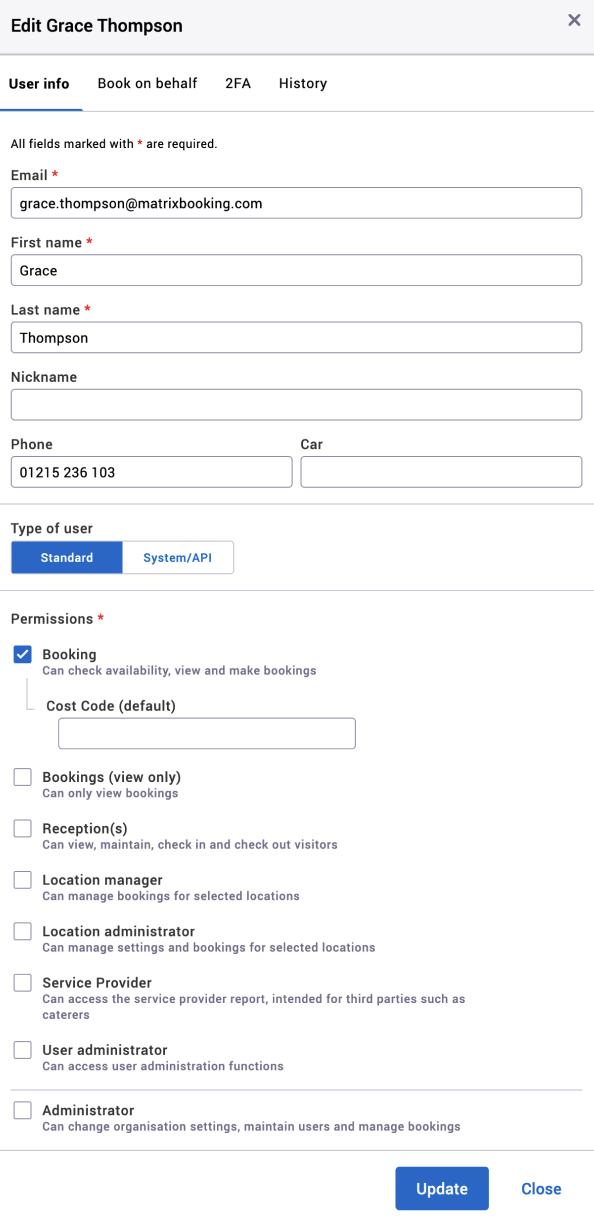Disable the Booking permission checkbox
Screen dimensions: 594x1224
[22, 654]
